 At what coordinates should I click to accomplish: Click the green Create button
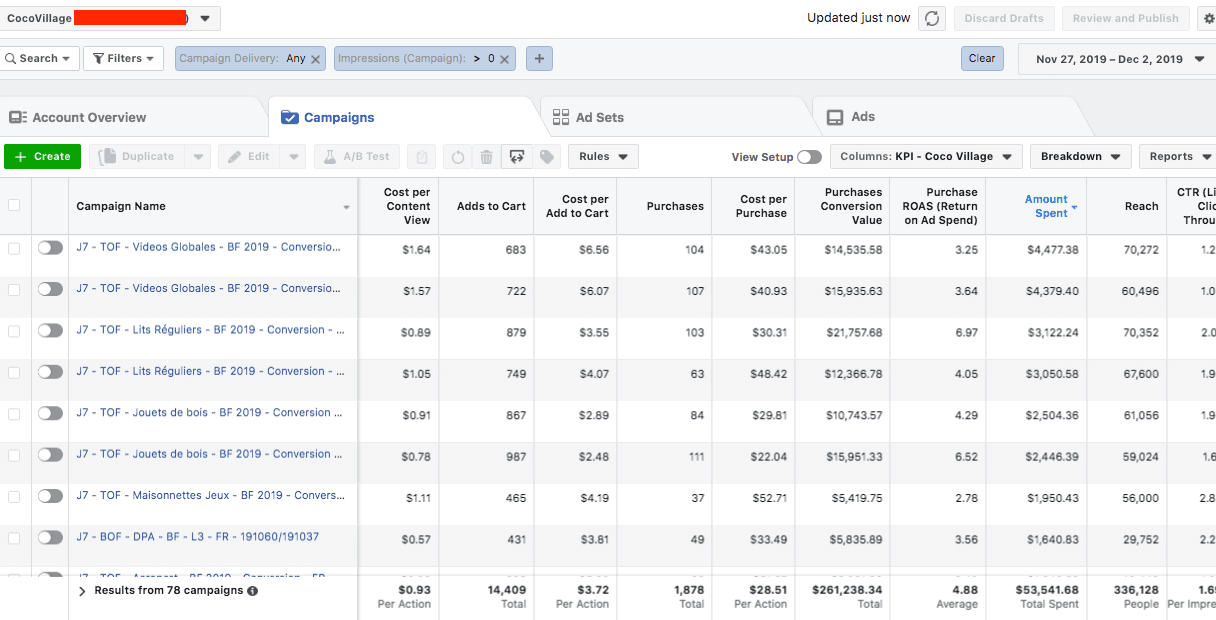coord(42,157)
